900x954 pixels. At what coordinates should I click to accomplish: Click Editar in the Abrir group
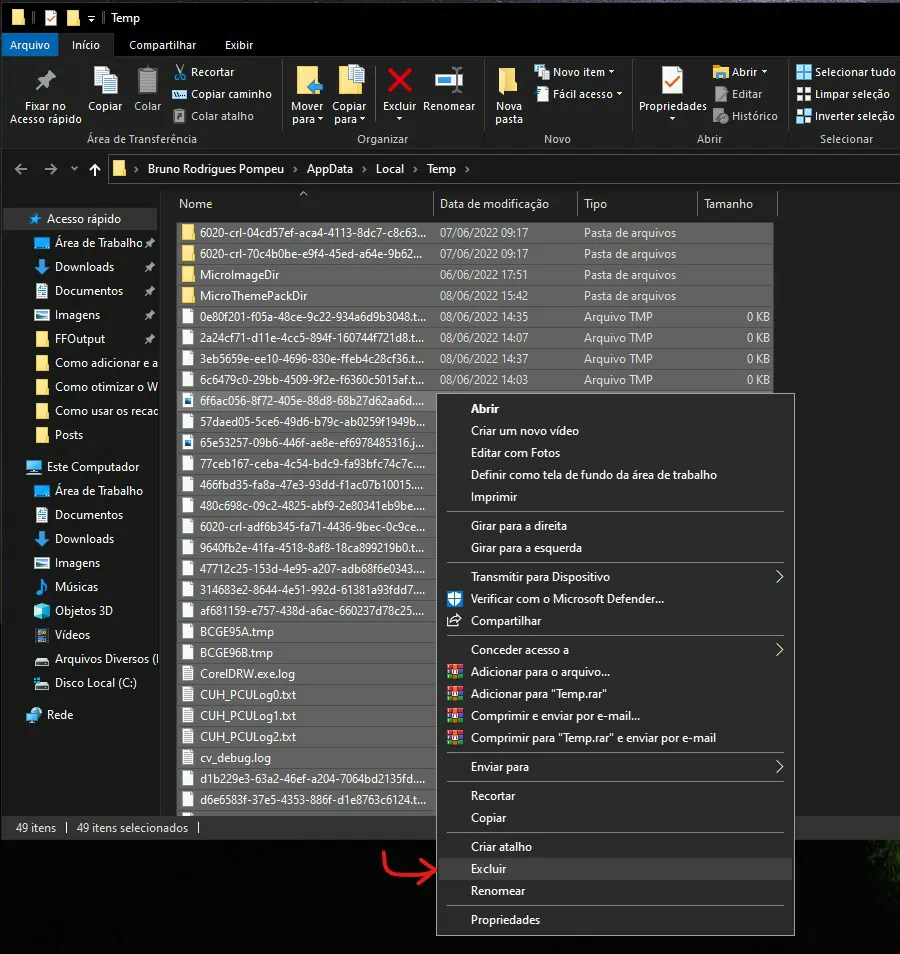pyautogui.click(x=739, y=94)
